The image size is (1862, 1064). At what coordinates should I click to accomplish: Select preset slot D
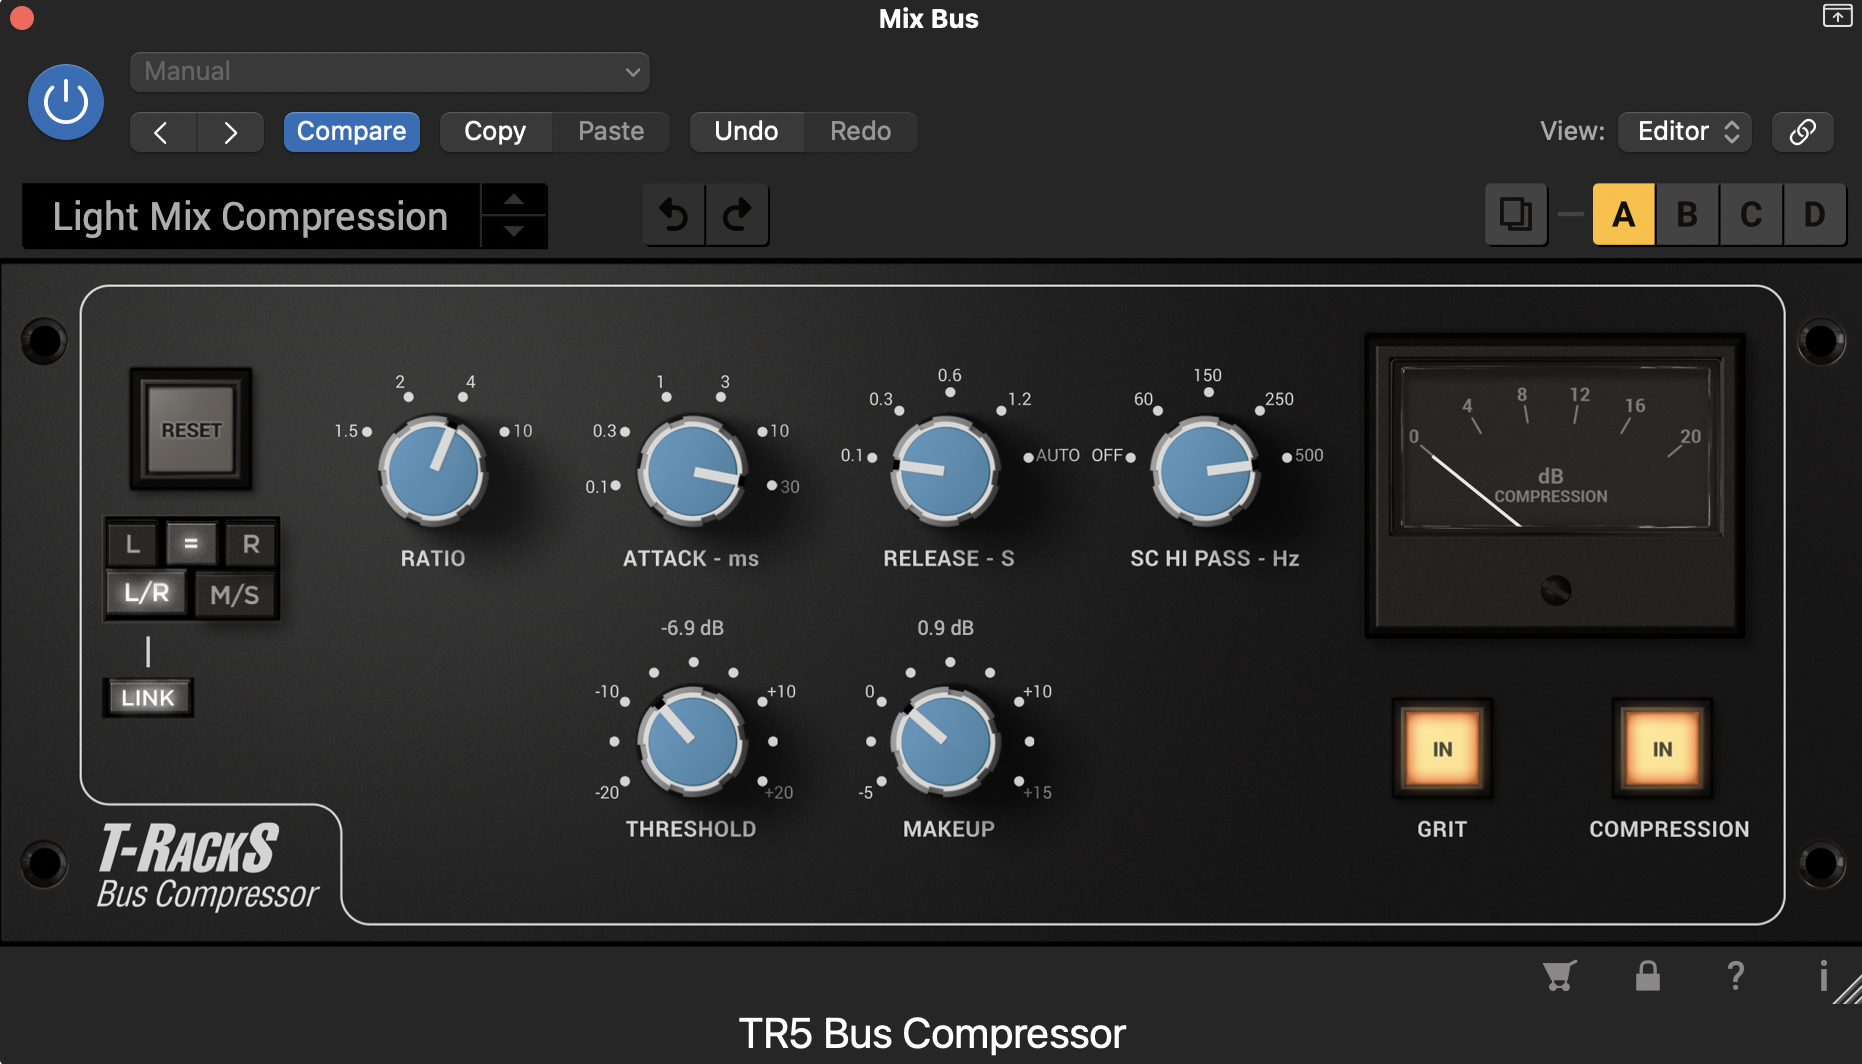[x=1814, y=215]
